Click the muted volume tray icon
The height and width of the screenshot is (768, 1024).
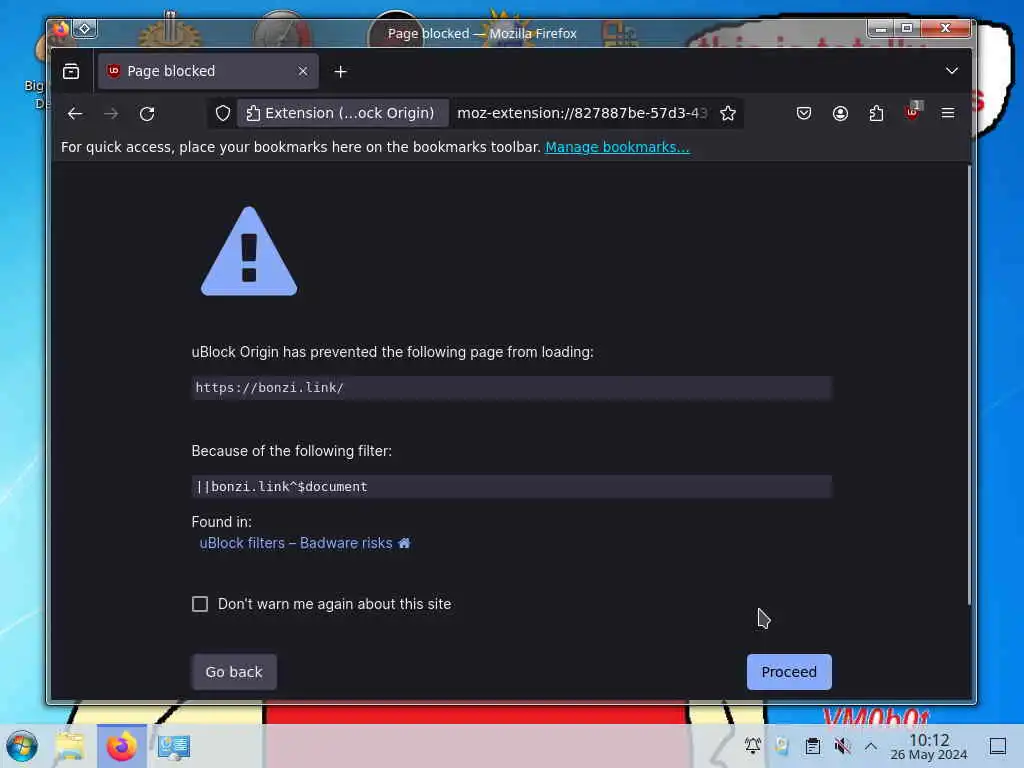pos(842,746)
